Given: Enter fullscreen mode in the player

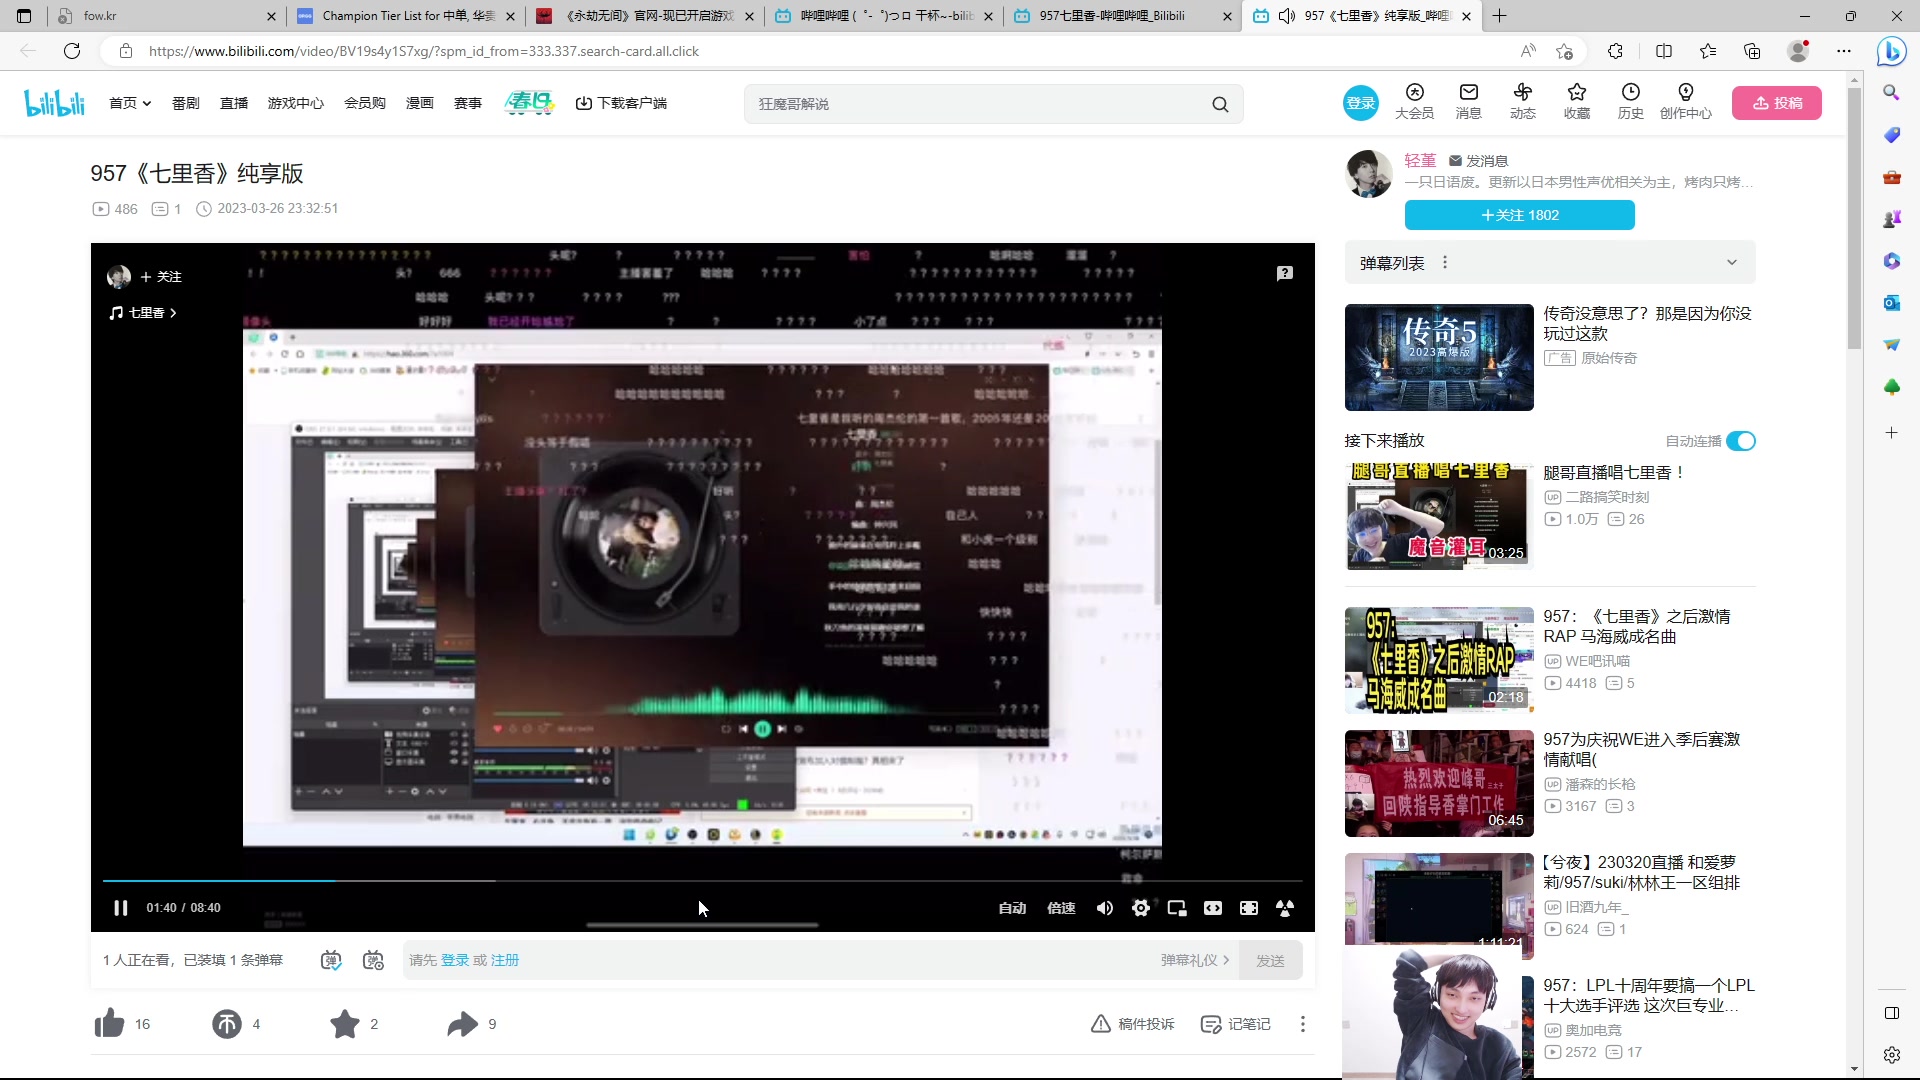Looking at the screenshot, I should [x=1285, y=908].
